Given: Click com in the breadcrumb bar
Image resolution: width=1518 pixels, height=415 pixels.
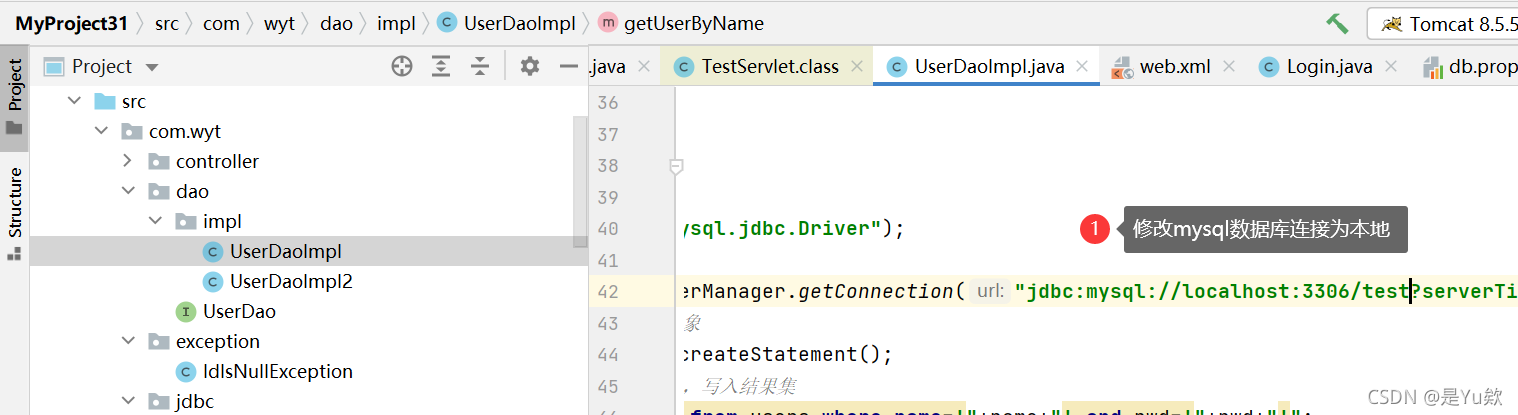Looking at the screenshot, I should 221,23.
